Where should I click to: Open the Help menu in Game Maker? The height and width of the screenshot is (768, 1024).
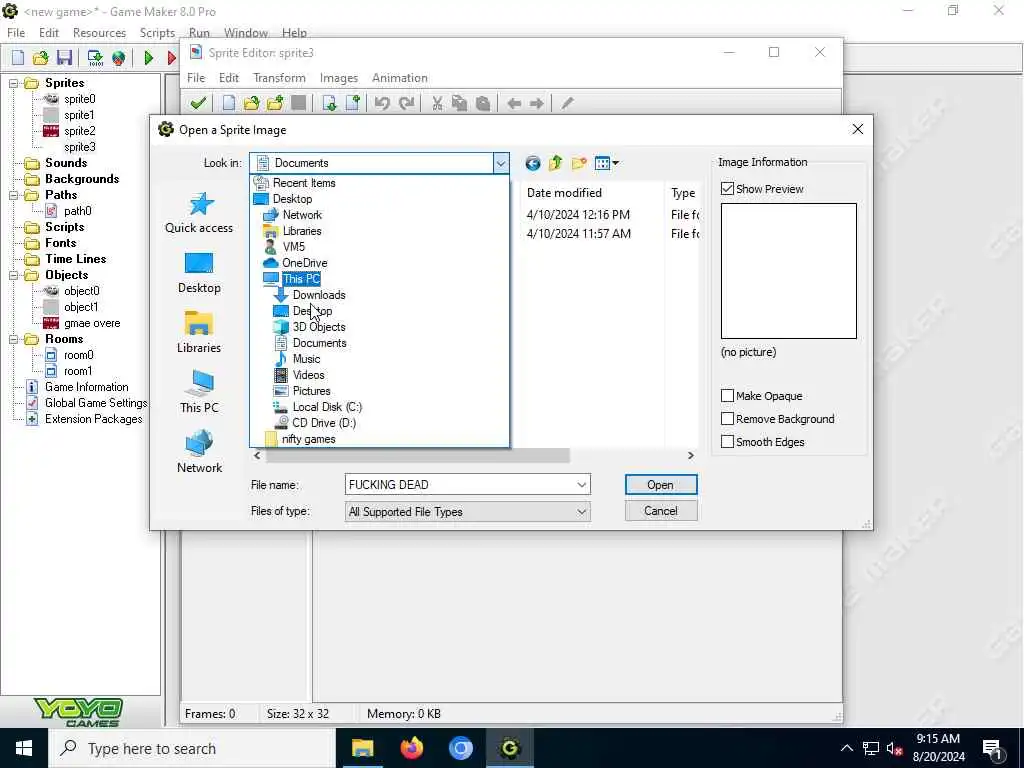tap(295, 33)
